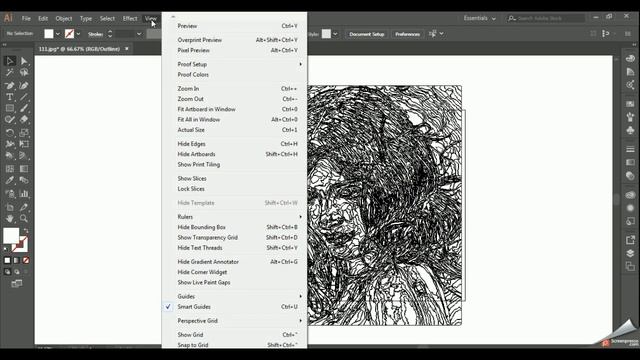Click the Search Adobe Stock field
Image resolution: width=640 pixels, height=360 pixels.
546,18
